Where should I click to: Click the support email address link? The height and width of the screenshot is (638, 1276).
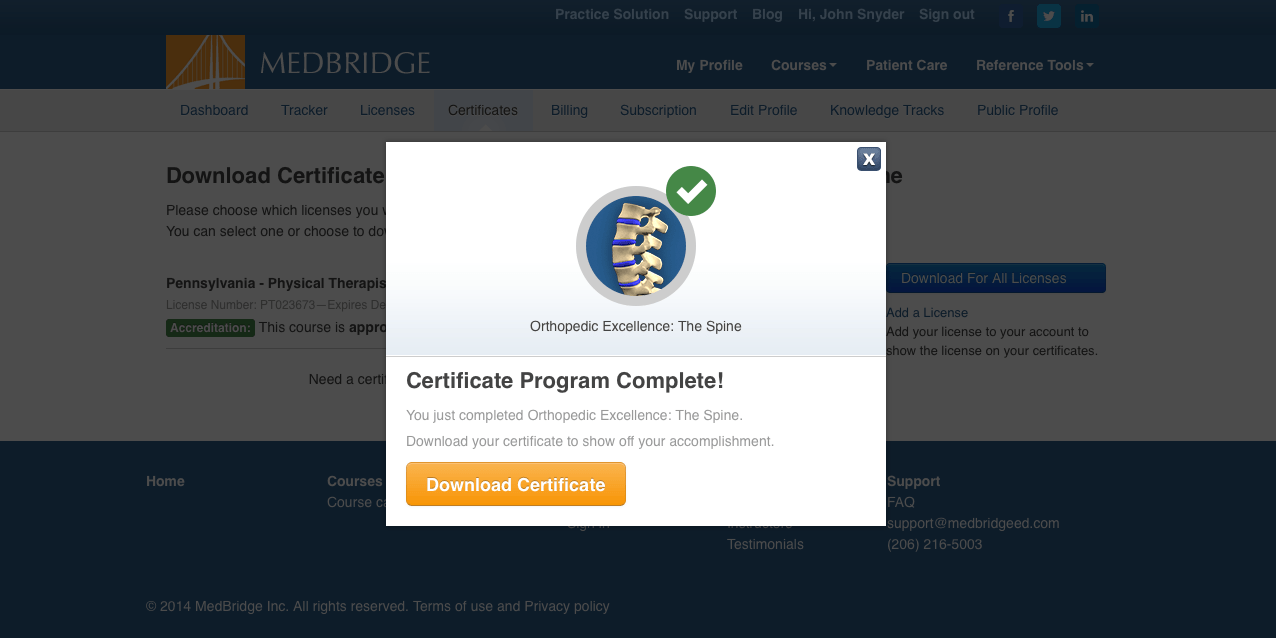[x=973, y=523]
